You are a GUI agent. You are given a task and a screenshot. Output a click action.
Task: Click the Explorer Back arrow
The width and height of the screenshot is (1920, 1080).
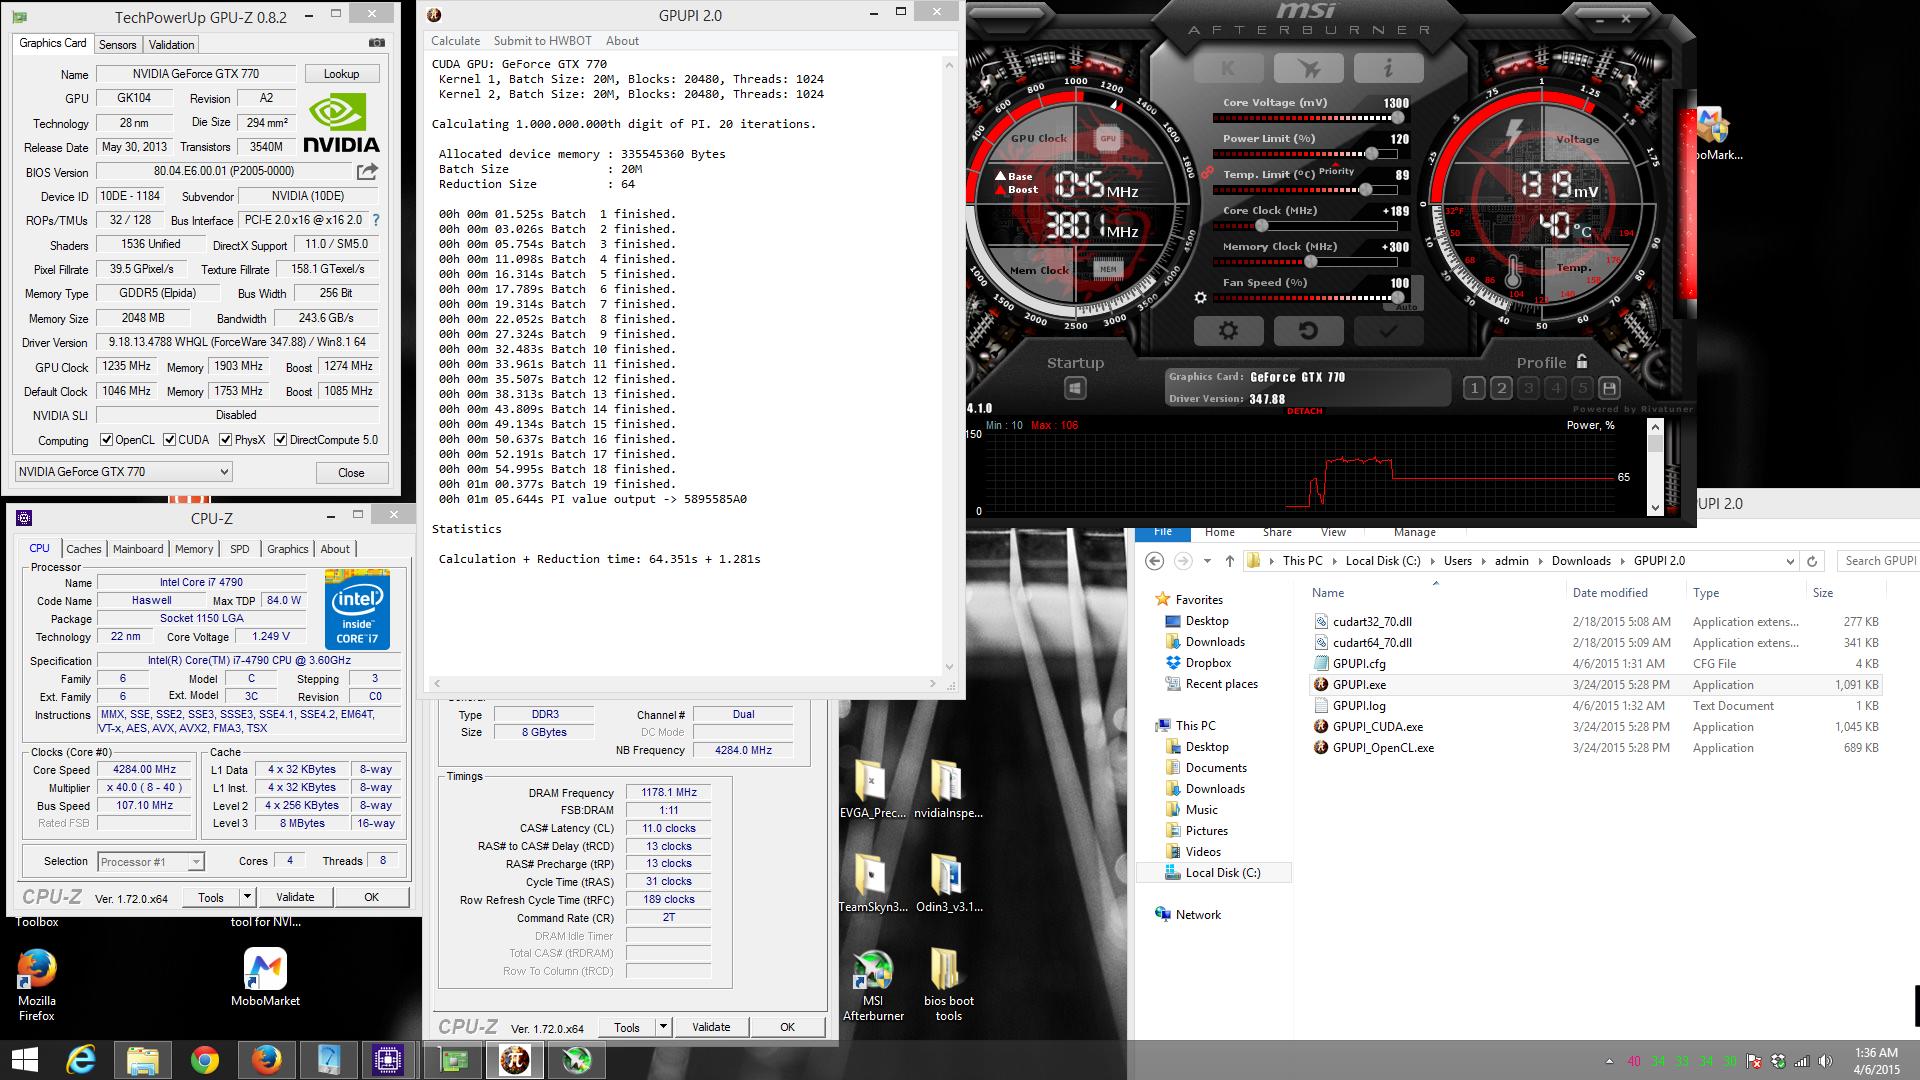[1155, 561]
